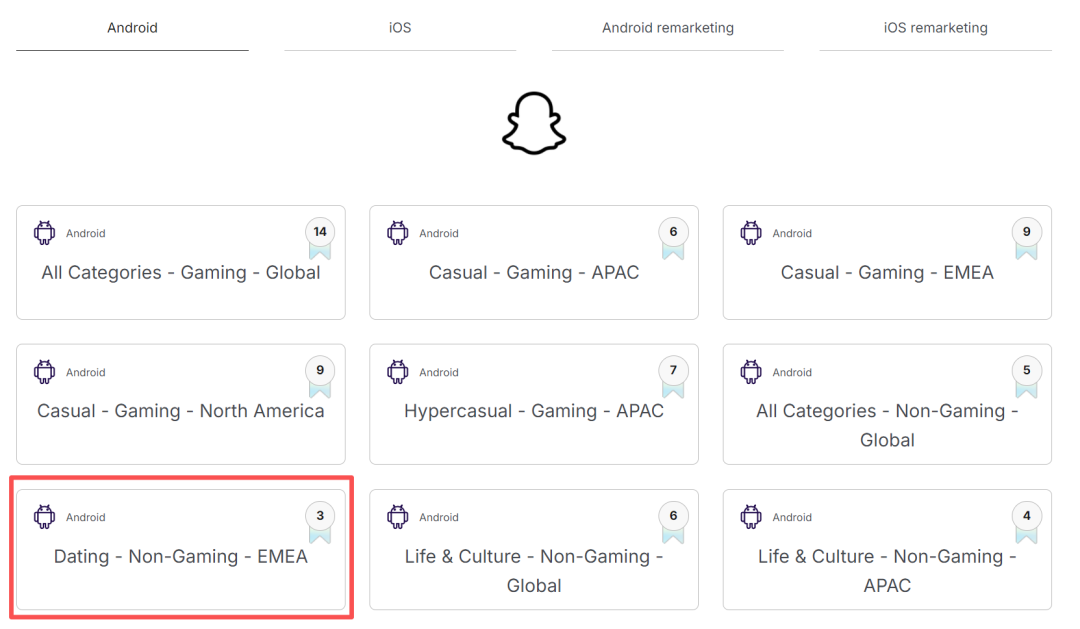1080x629 pixels.
Task: Click Android icon on All Categories Gaming Global card
Action: (45, 233)
